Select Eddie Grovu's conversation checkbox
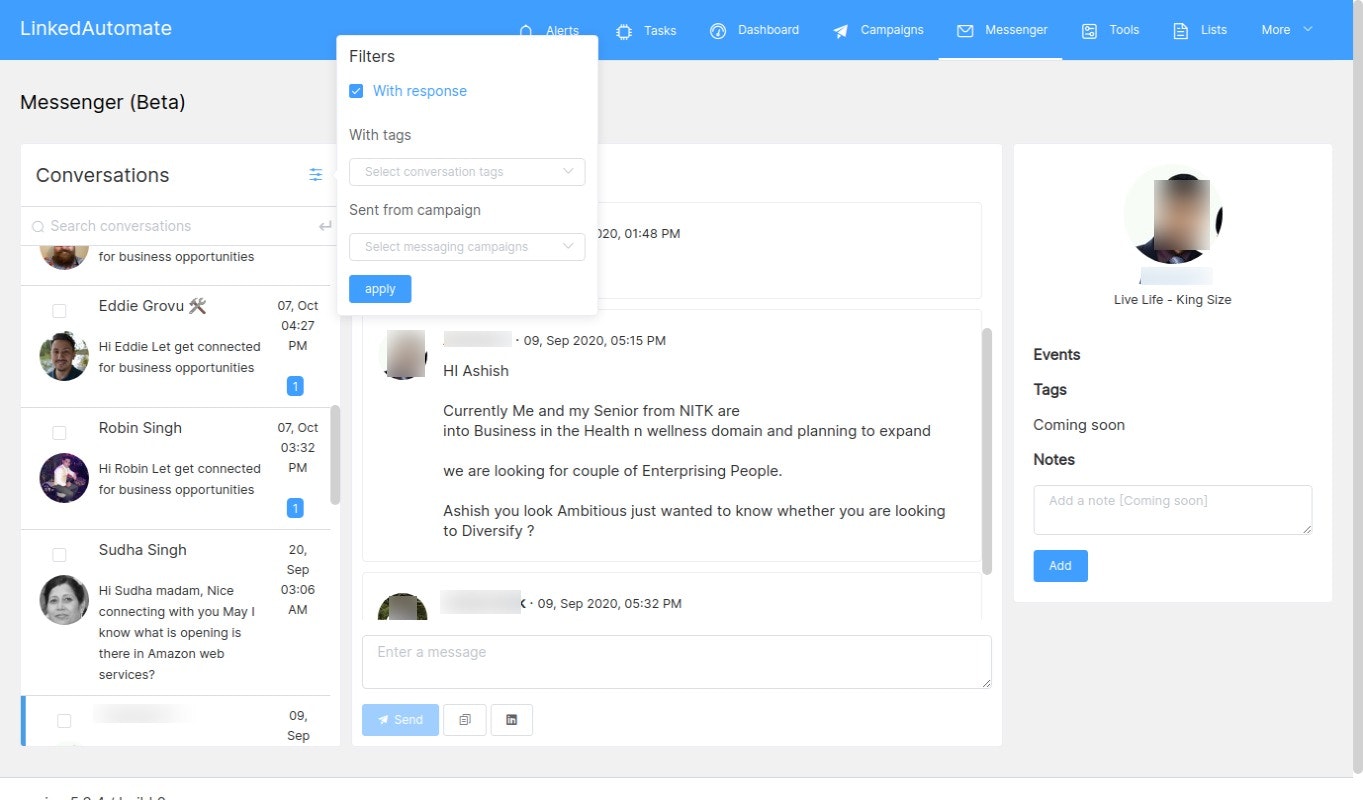This screenshot has width=1363, height=800. point(59,310)
